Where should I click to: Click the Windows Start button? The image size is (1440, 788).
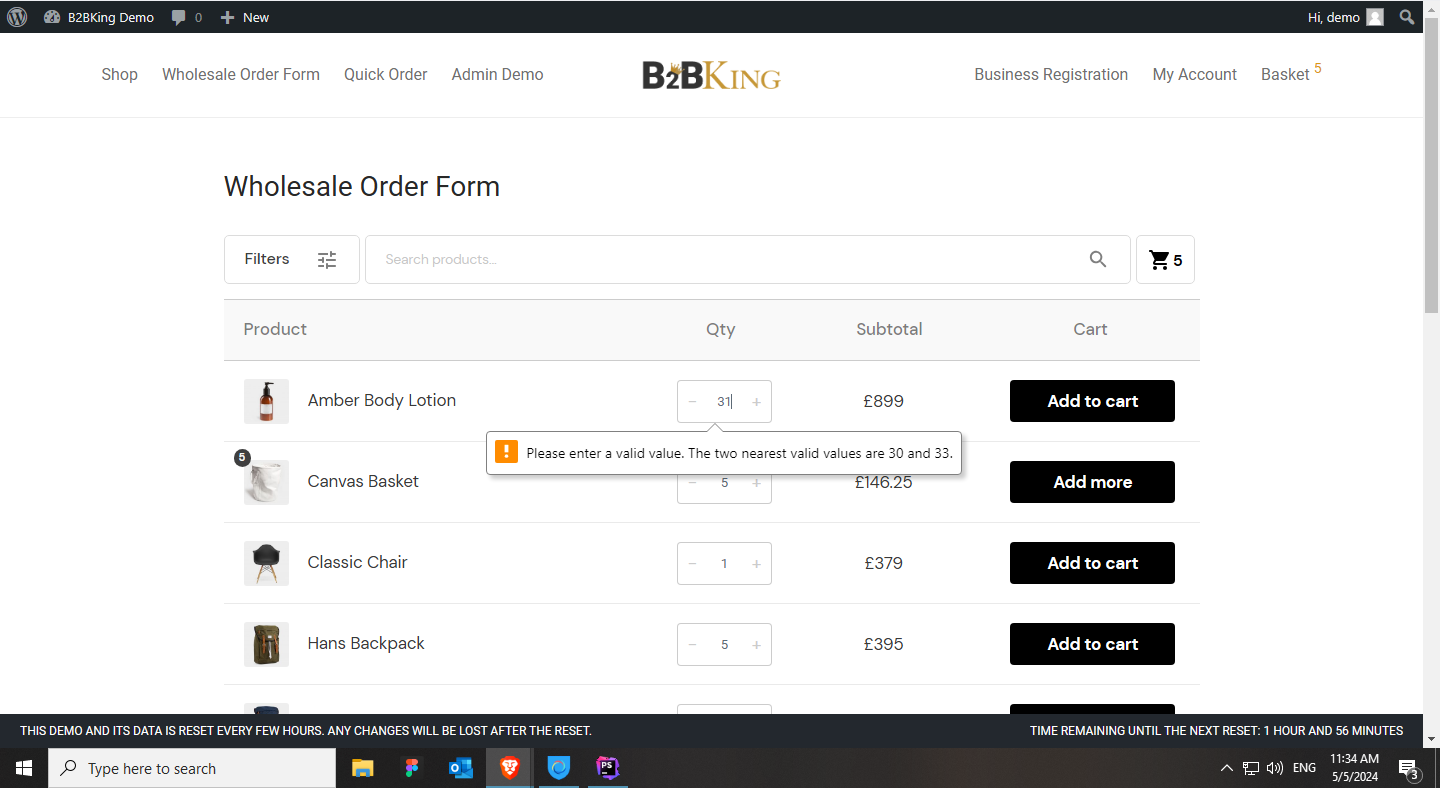[x=24, y=768]
